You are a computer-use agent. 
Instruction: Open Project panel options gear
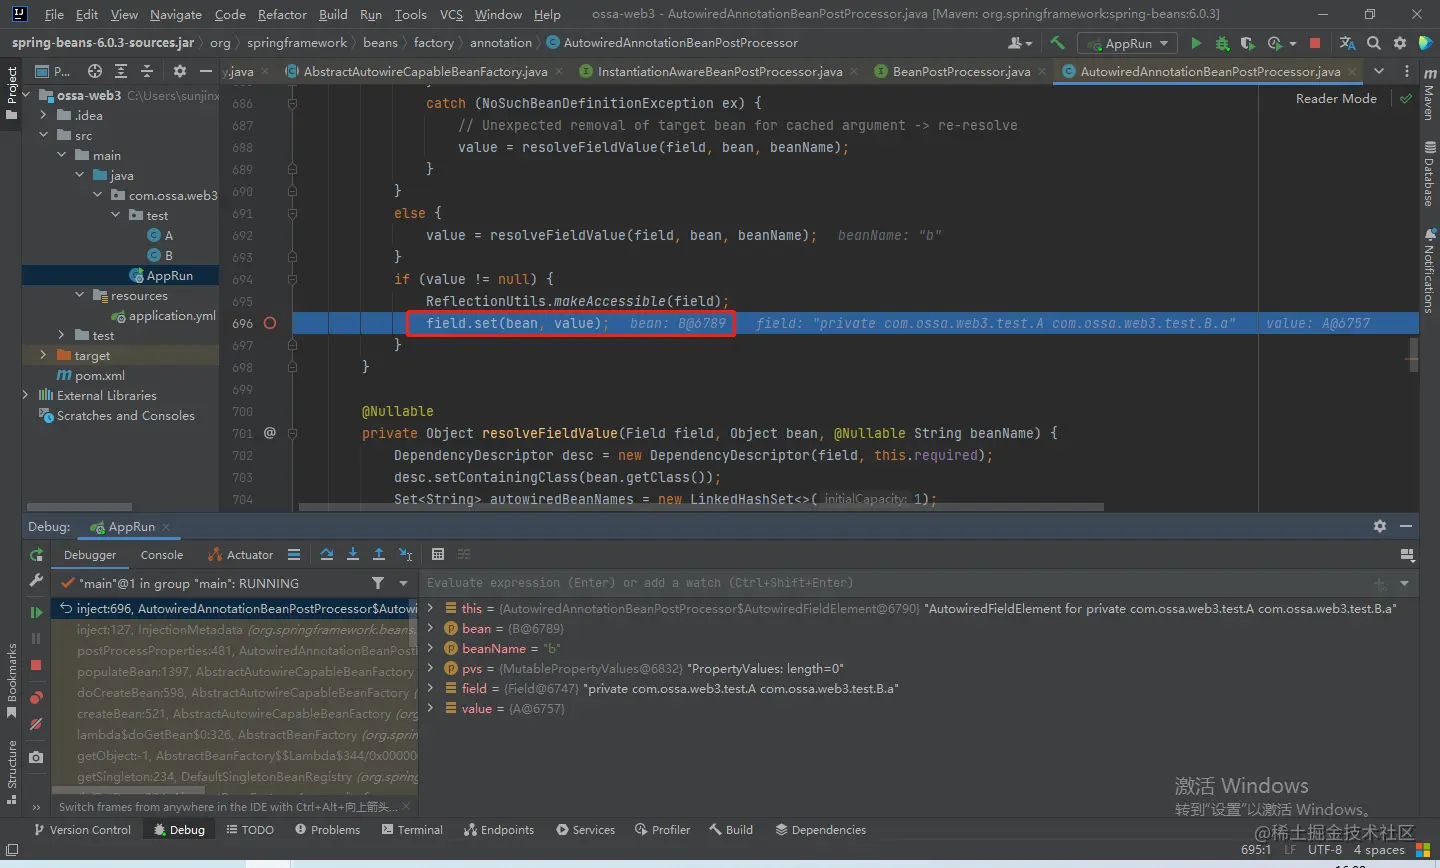click(180, 71)
